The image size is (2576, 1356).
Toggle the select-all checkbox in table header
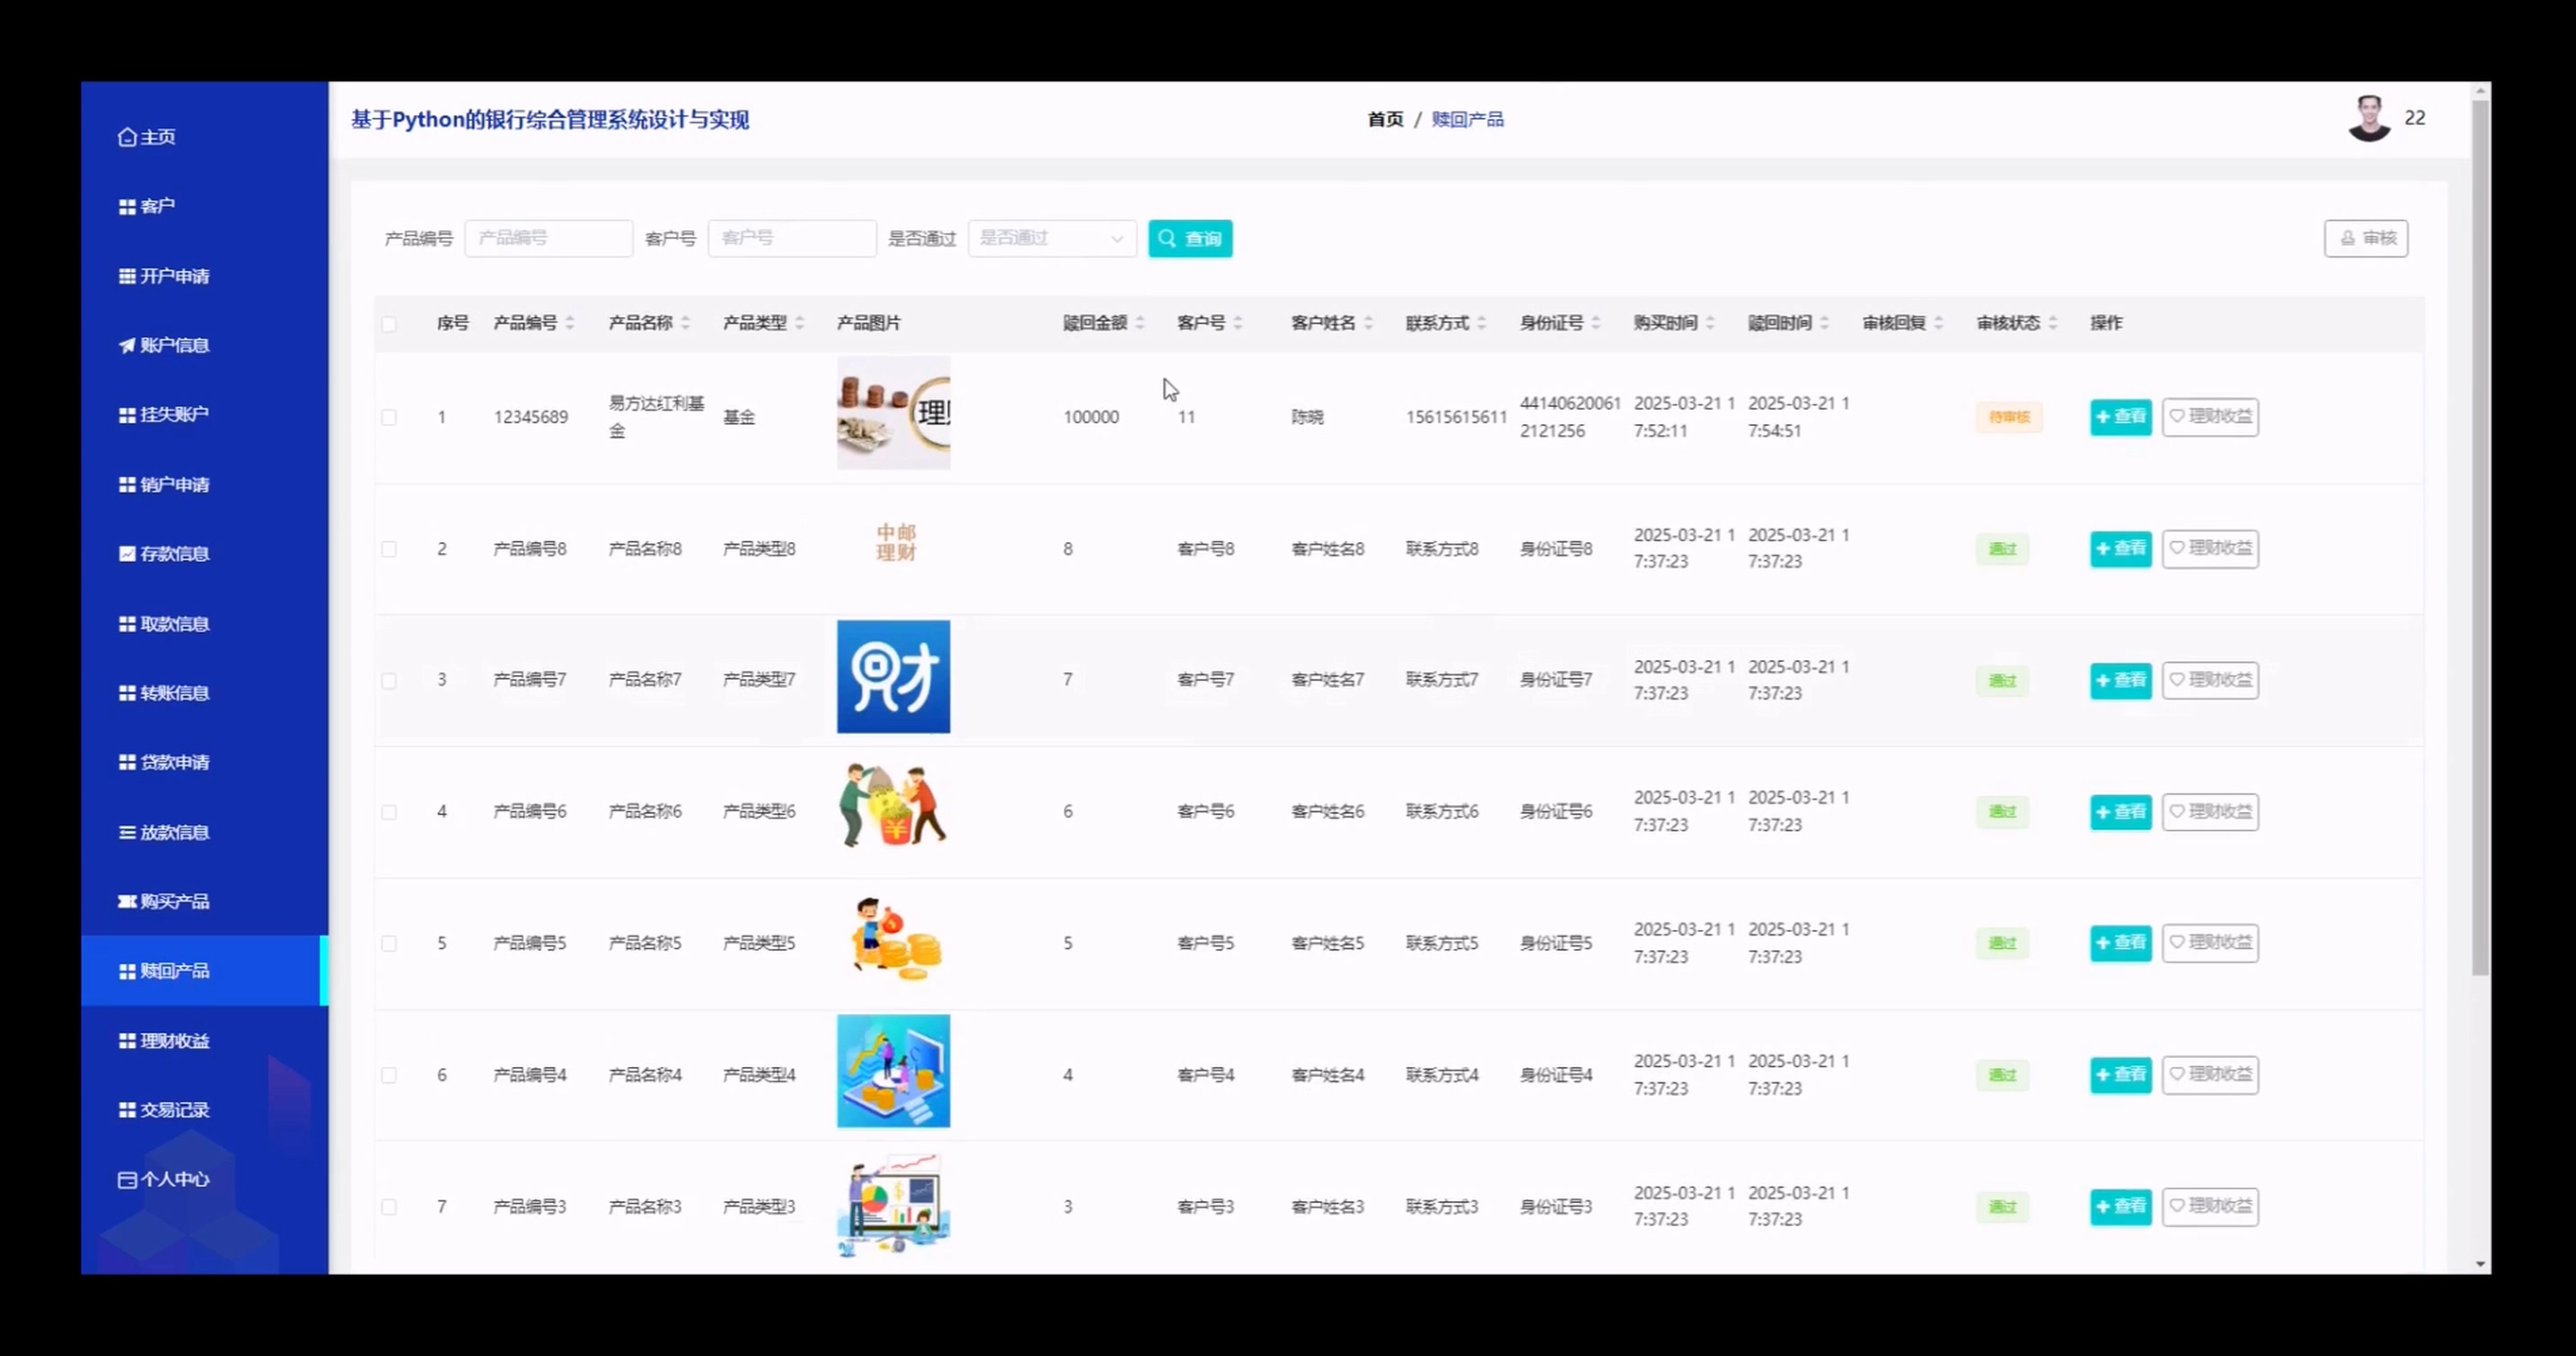(389, 324)
